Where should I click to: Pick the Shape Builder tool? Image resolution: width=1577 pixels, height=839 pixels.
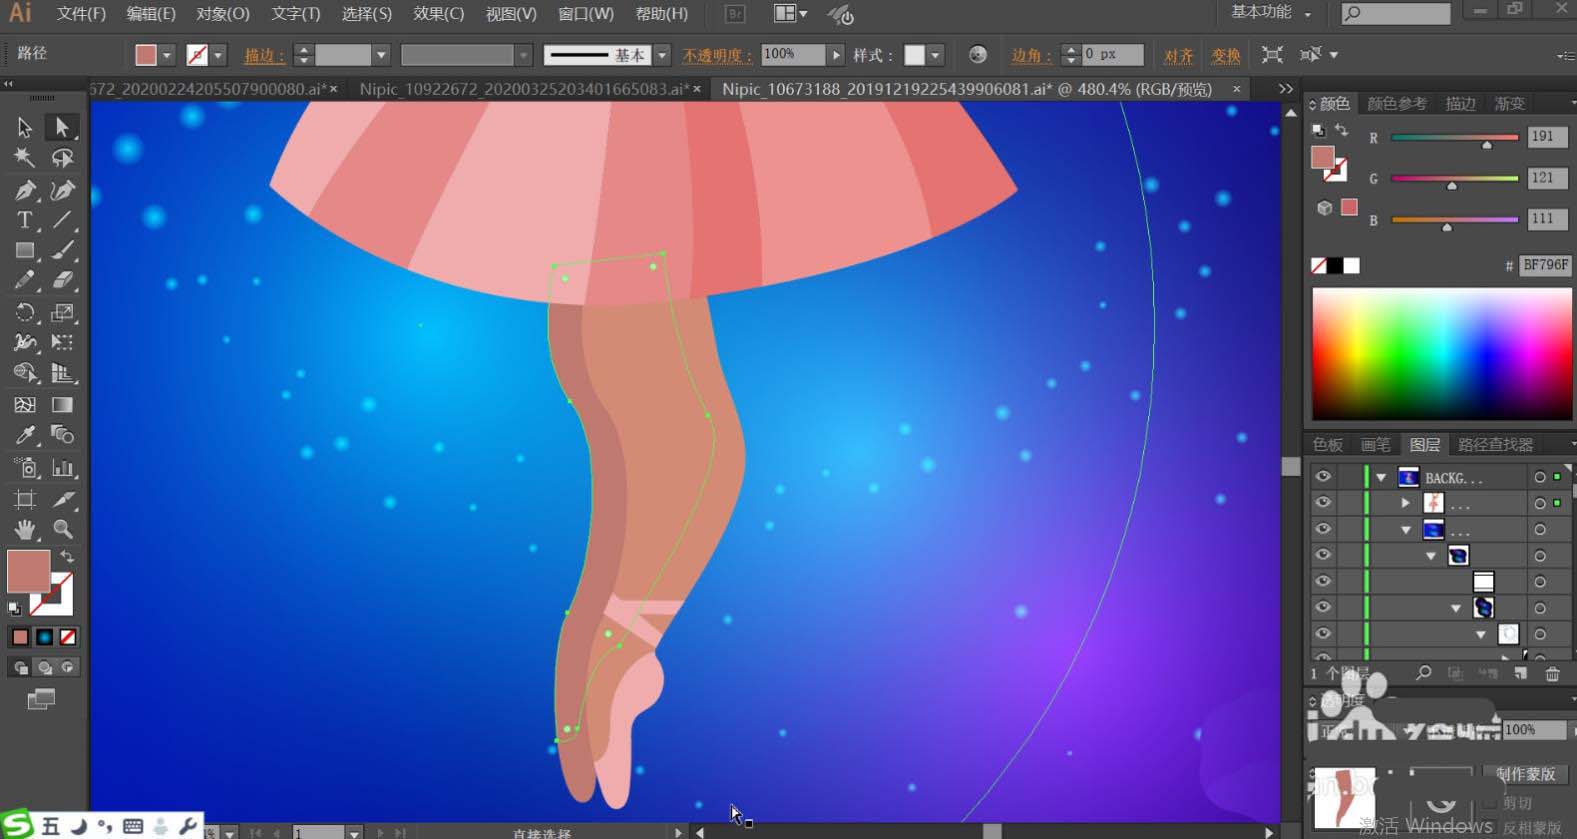point(24,374)
